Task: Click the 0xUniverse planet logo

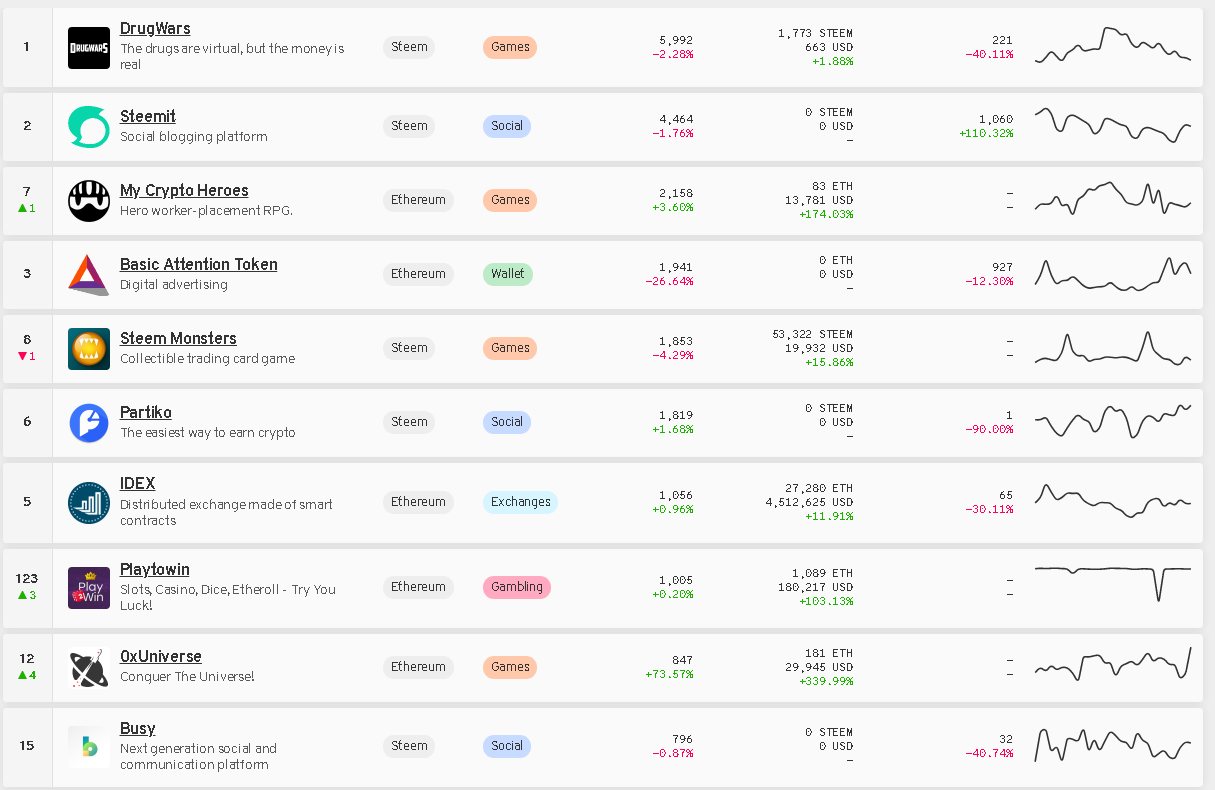Action: click(89, 668)
